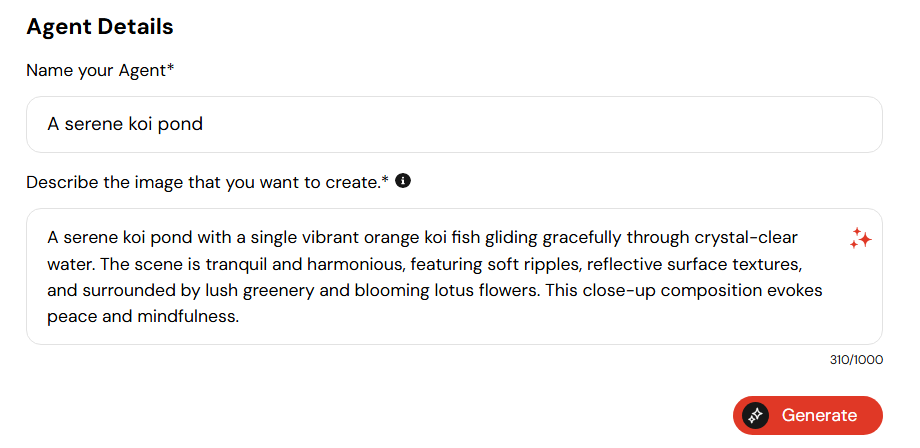Focus the Name your Agent input field
Image resolution: width=920 pixels, height=448 pixels.
click(x=454, y=124)
